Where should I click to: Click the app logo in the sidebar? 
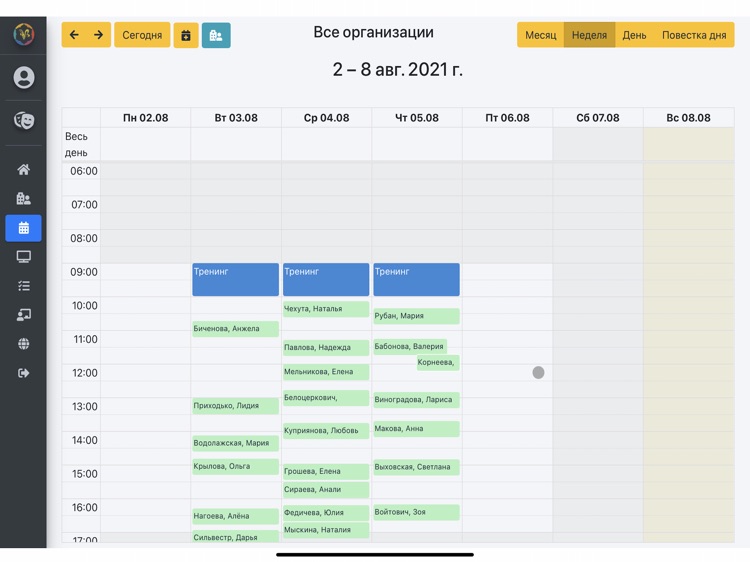(23, 34)
